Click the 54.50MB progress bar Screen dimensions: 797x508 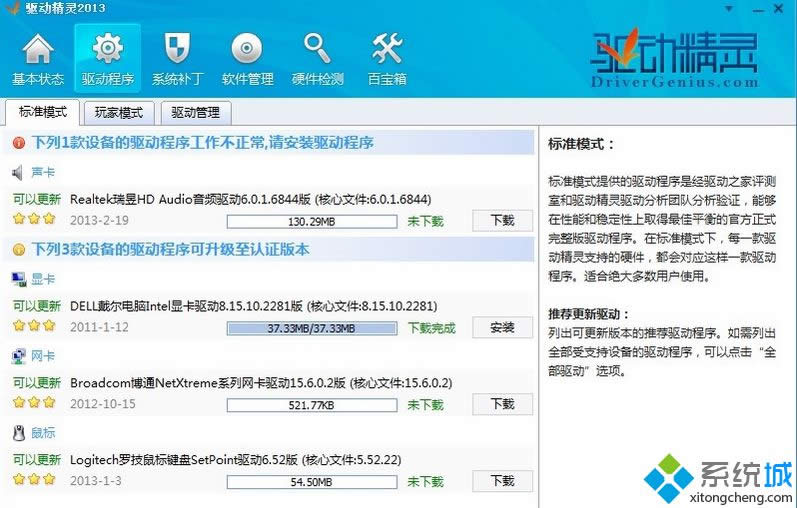click(312, 482)
